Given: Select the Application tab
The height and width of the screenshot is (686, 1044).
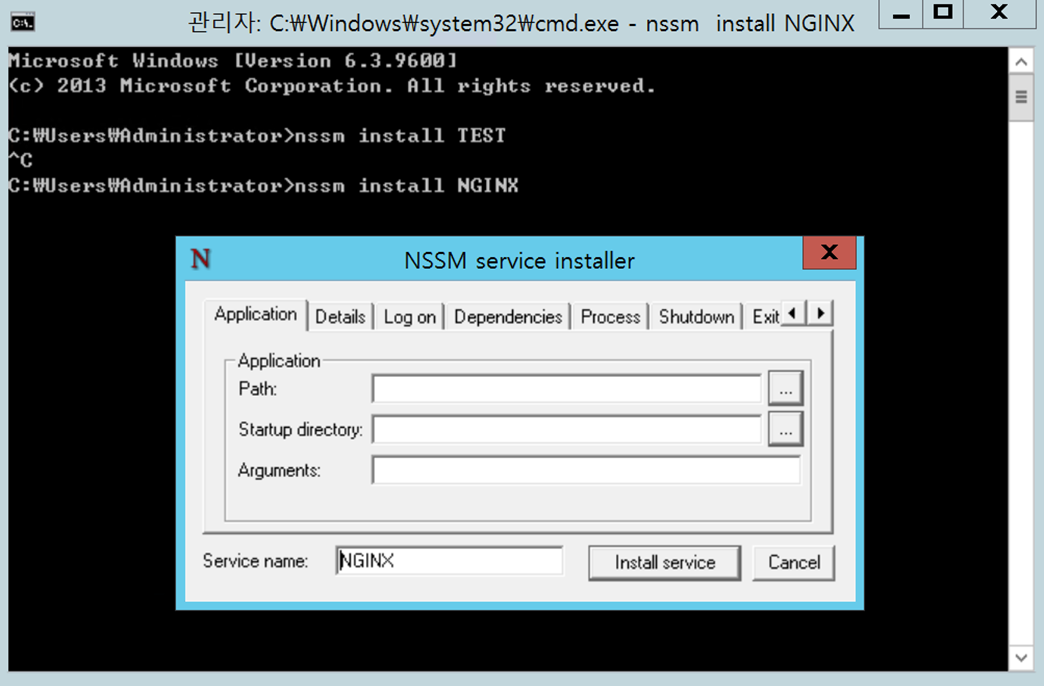Looking at the screenshot, I should (x=256, y=314).
